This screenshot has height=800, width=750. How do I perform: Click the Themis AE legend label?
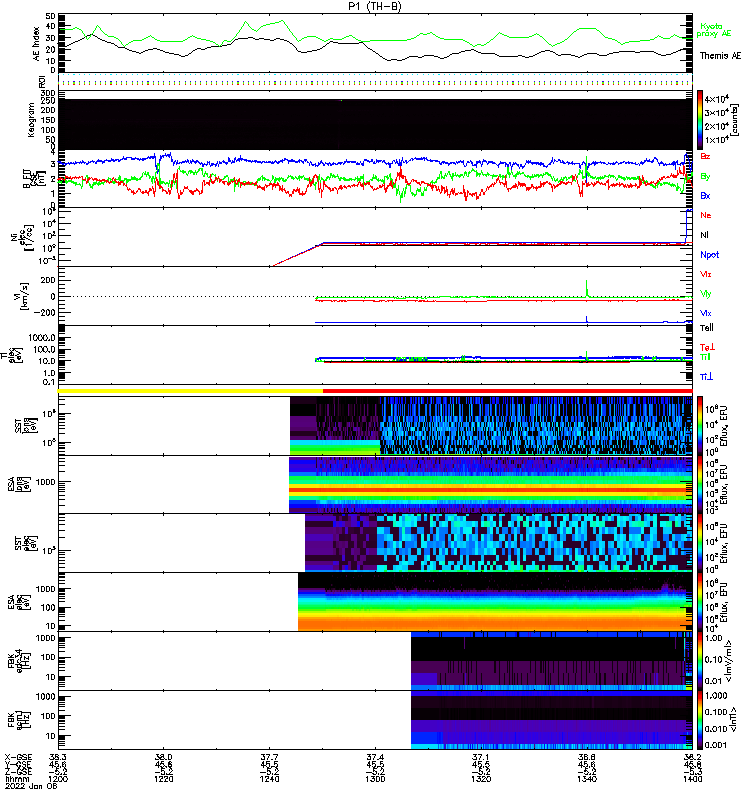pos(721,55)
